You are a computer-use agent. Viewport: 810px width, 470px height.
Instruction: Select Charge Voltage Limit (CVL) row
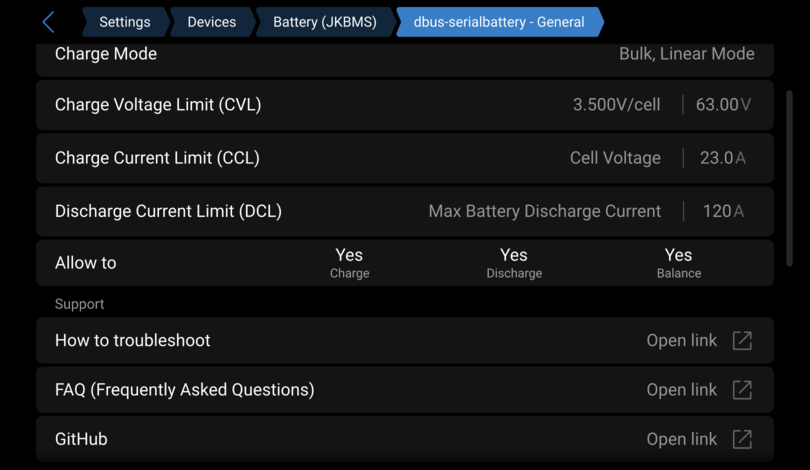[x=405, y=105]
